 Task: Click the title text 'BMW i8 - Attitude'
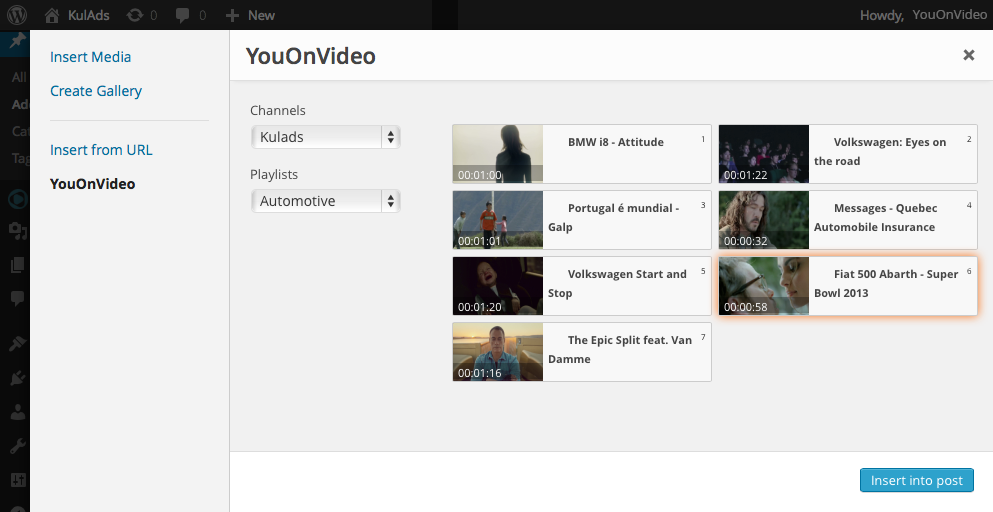pyautogui.click(x=616, y=142)
